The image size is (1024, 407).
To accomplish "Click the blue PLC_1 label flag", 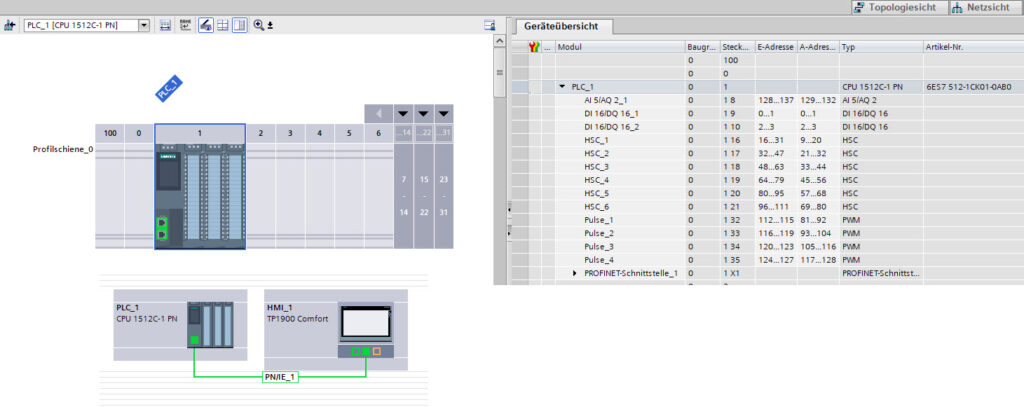I will point(168,88).
